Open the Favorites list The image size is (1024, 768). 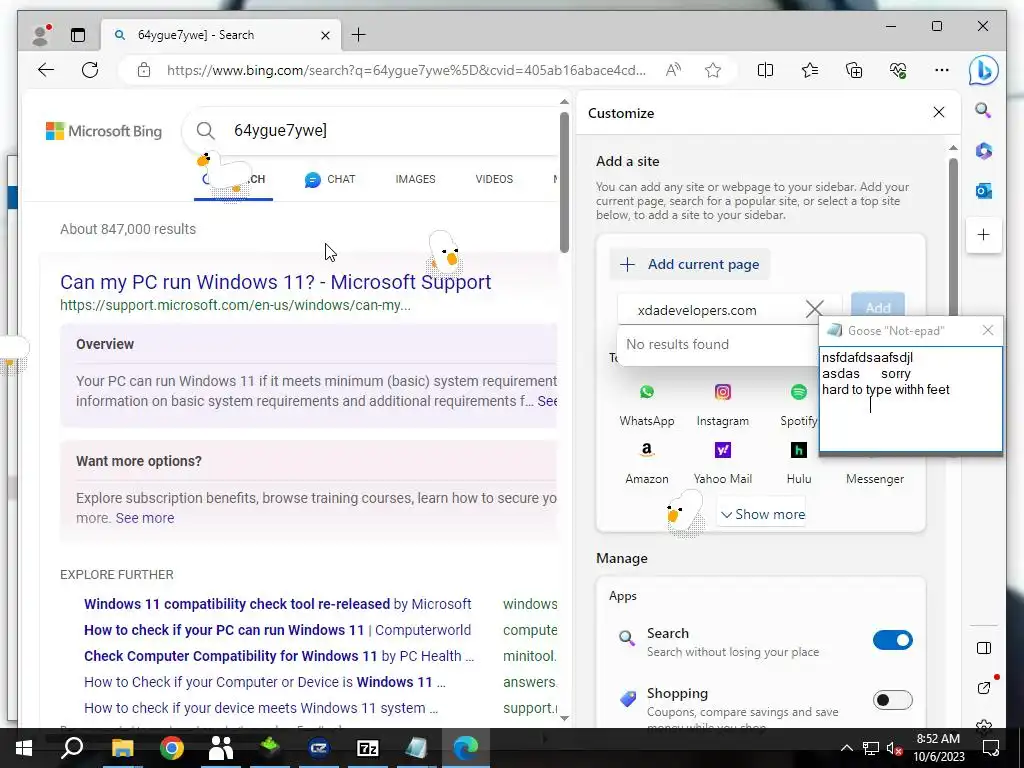pos(810,70)
